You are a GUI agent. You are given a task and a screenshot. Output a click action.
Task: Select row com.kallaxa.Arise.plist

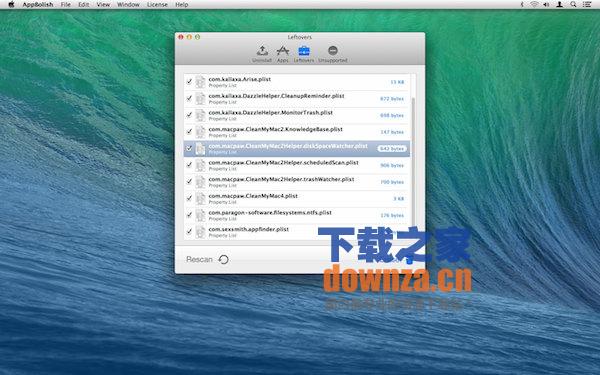(297, 82)
